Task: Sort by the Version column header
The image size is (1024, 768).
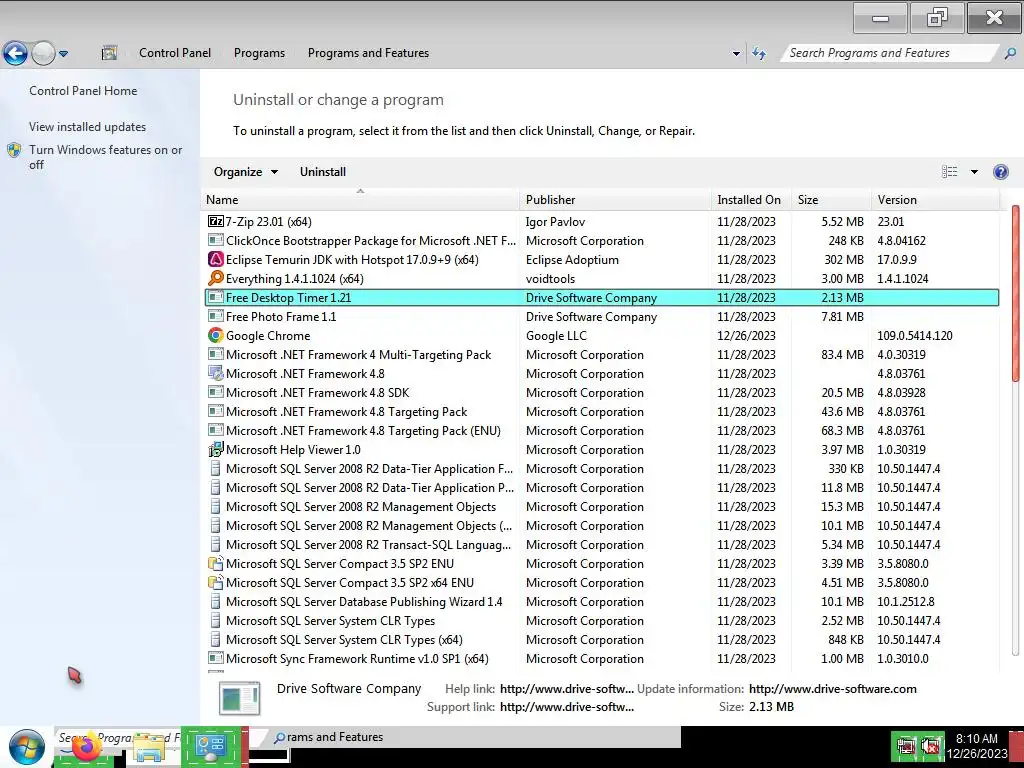Action: [x=935, y=200]
